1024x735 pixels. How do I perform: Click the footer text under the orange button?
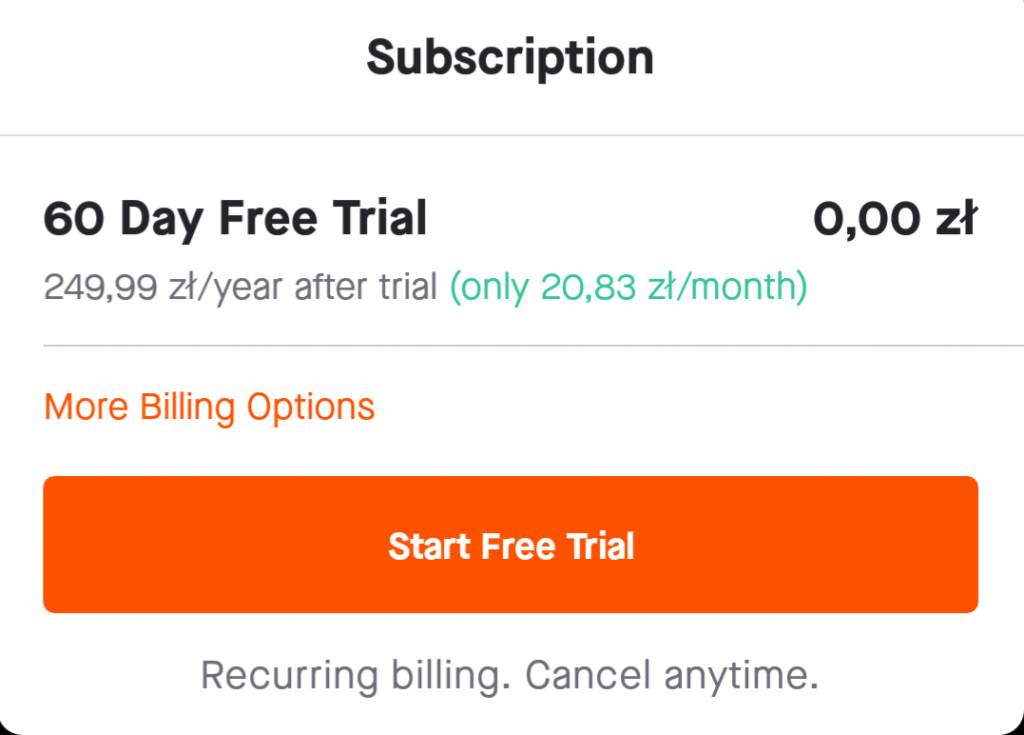click(x=510, y=675)
